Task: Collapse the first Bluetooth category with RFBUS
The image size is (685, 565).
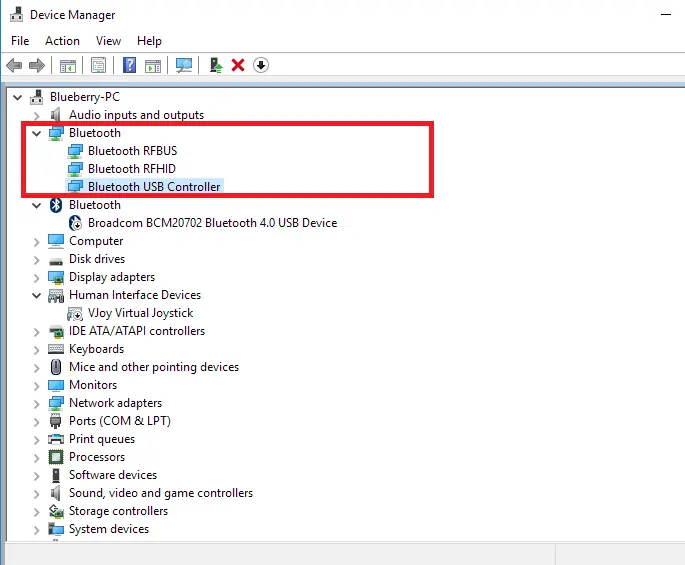Action: pyautogui.click(x=37, y=133)
